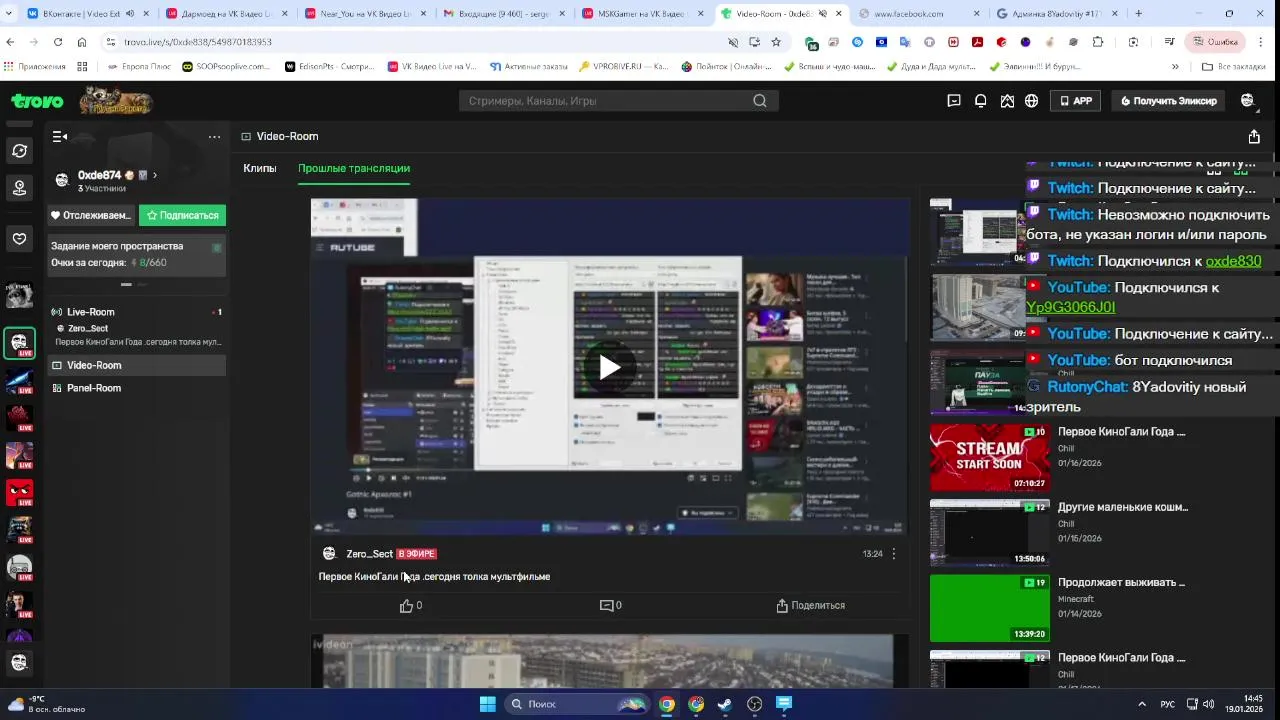Click the Trovo search input field
The width and height of the screenshot is (1280, 720).
coord(608,101)
